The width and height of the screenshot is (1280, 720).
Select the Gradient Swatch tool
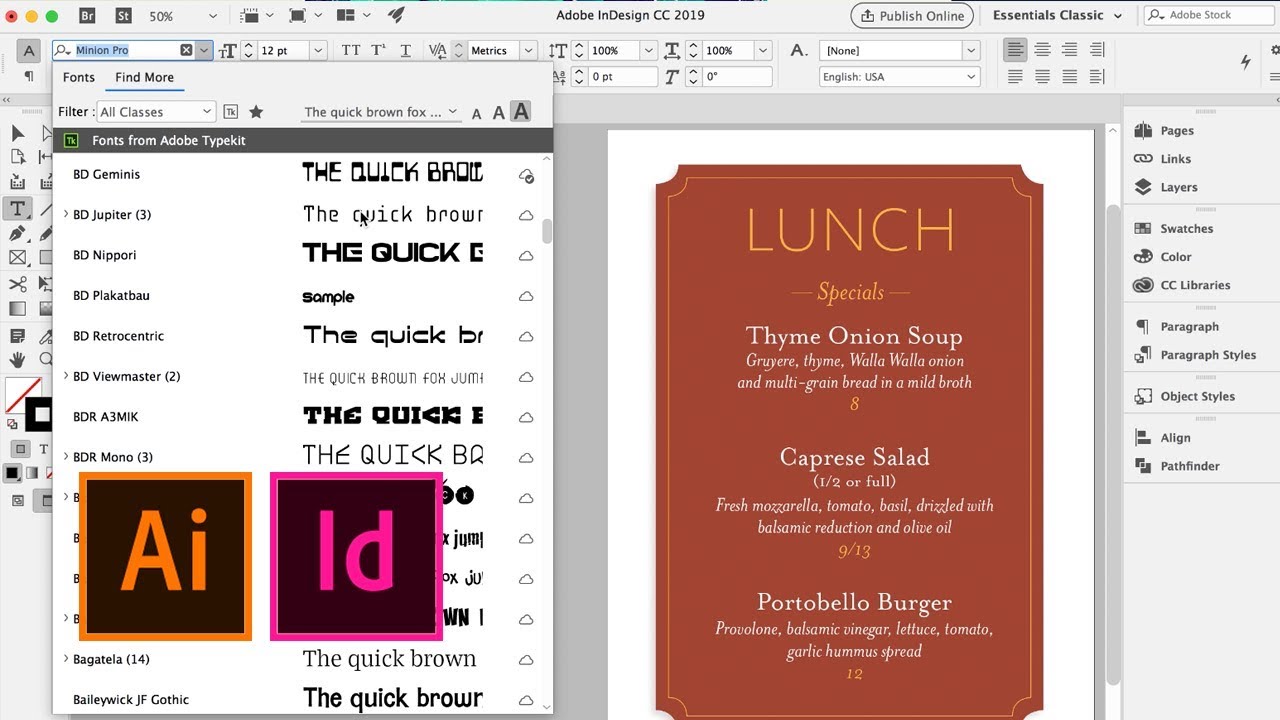pyautogui.click(x=17, y=309)
